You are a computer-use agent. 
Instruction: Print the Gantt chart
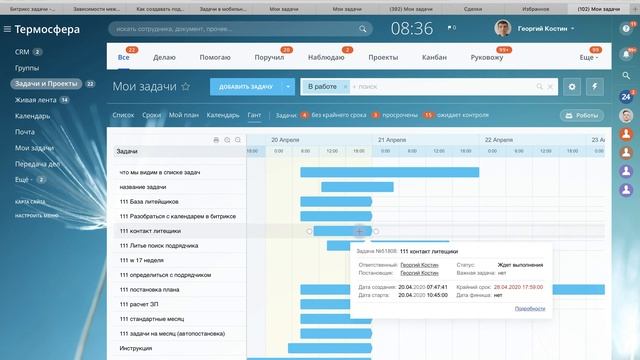point(216,140)
